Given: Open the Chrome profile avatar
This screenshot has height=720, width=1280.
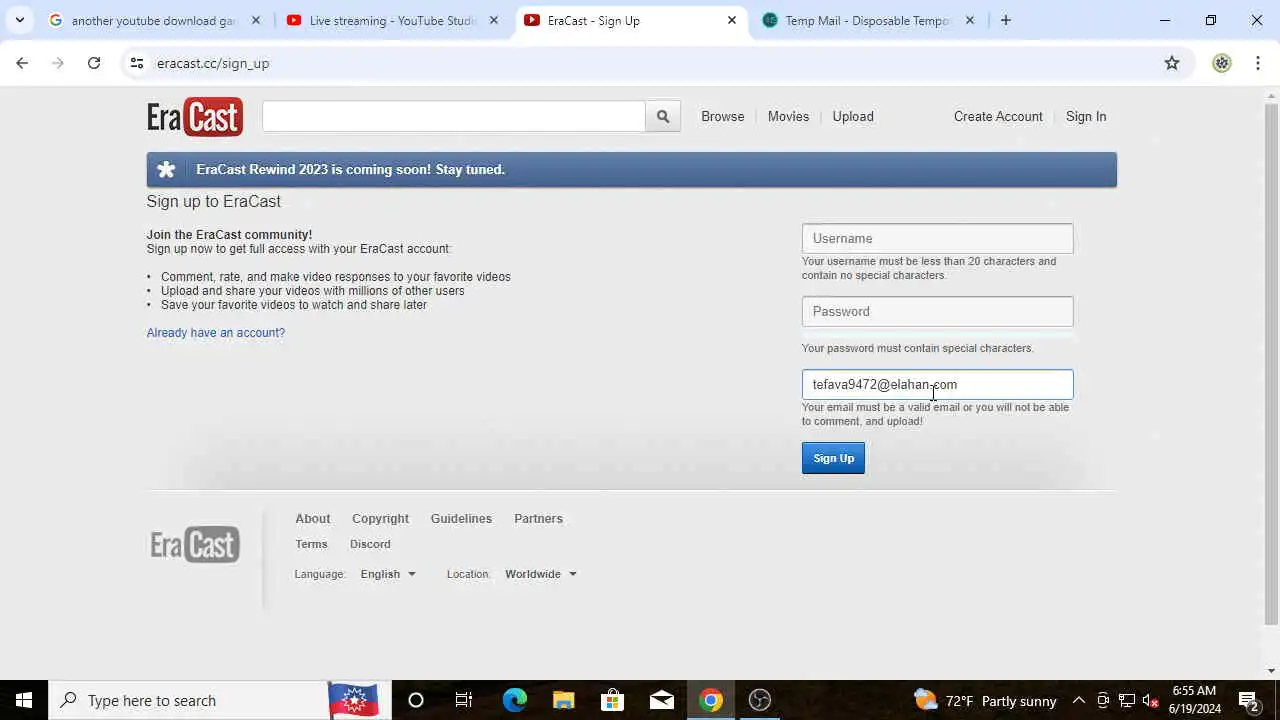Looking at the screenshot, I should 1221,63.
